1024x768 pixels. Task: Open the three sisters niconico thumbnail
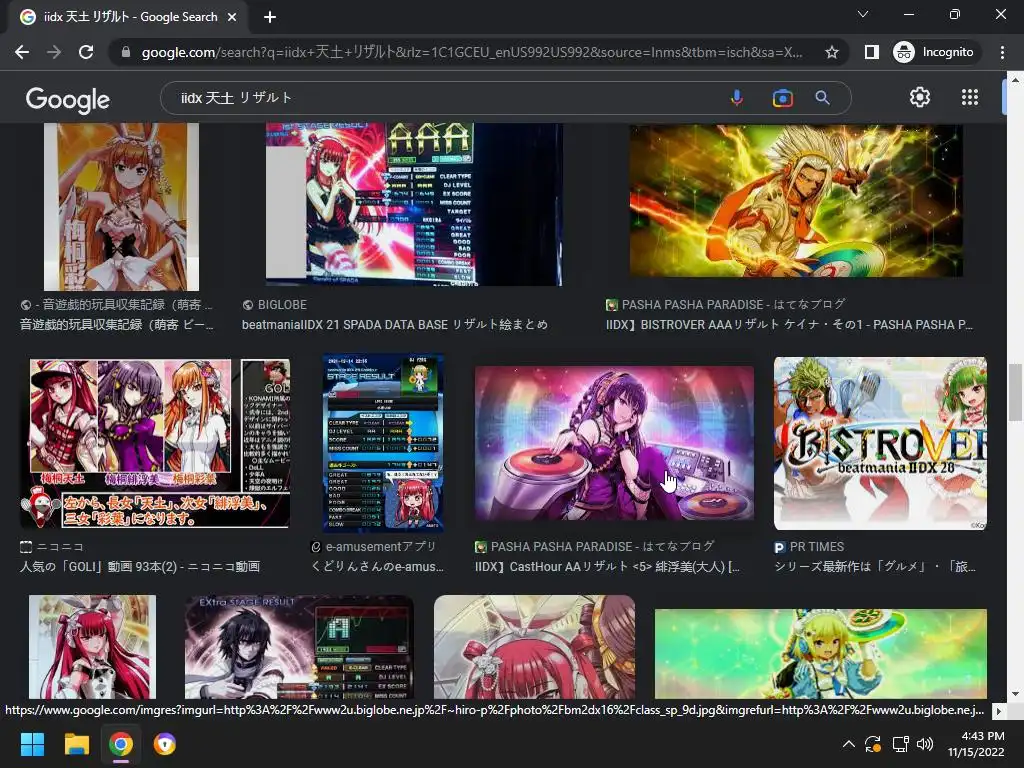155,443
